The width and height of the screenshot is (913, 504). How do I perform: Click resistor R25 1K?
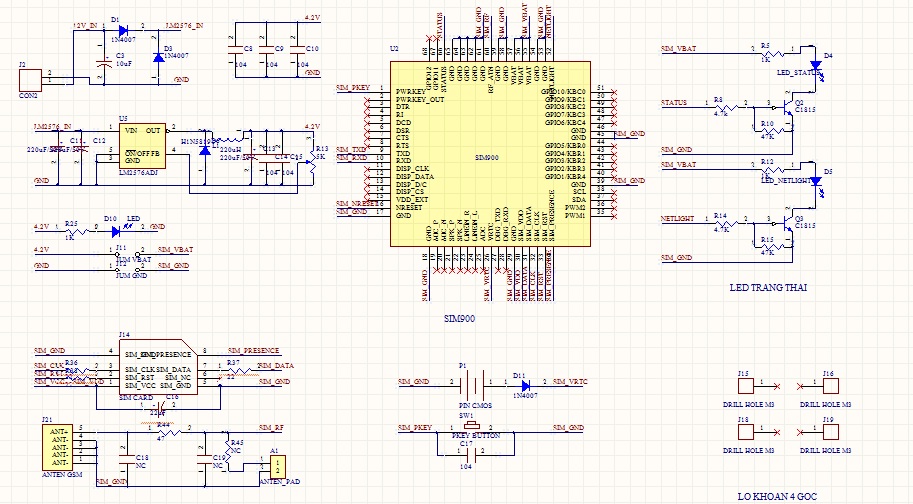pyautogui.click(x=76, y=232)
